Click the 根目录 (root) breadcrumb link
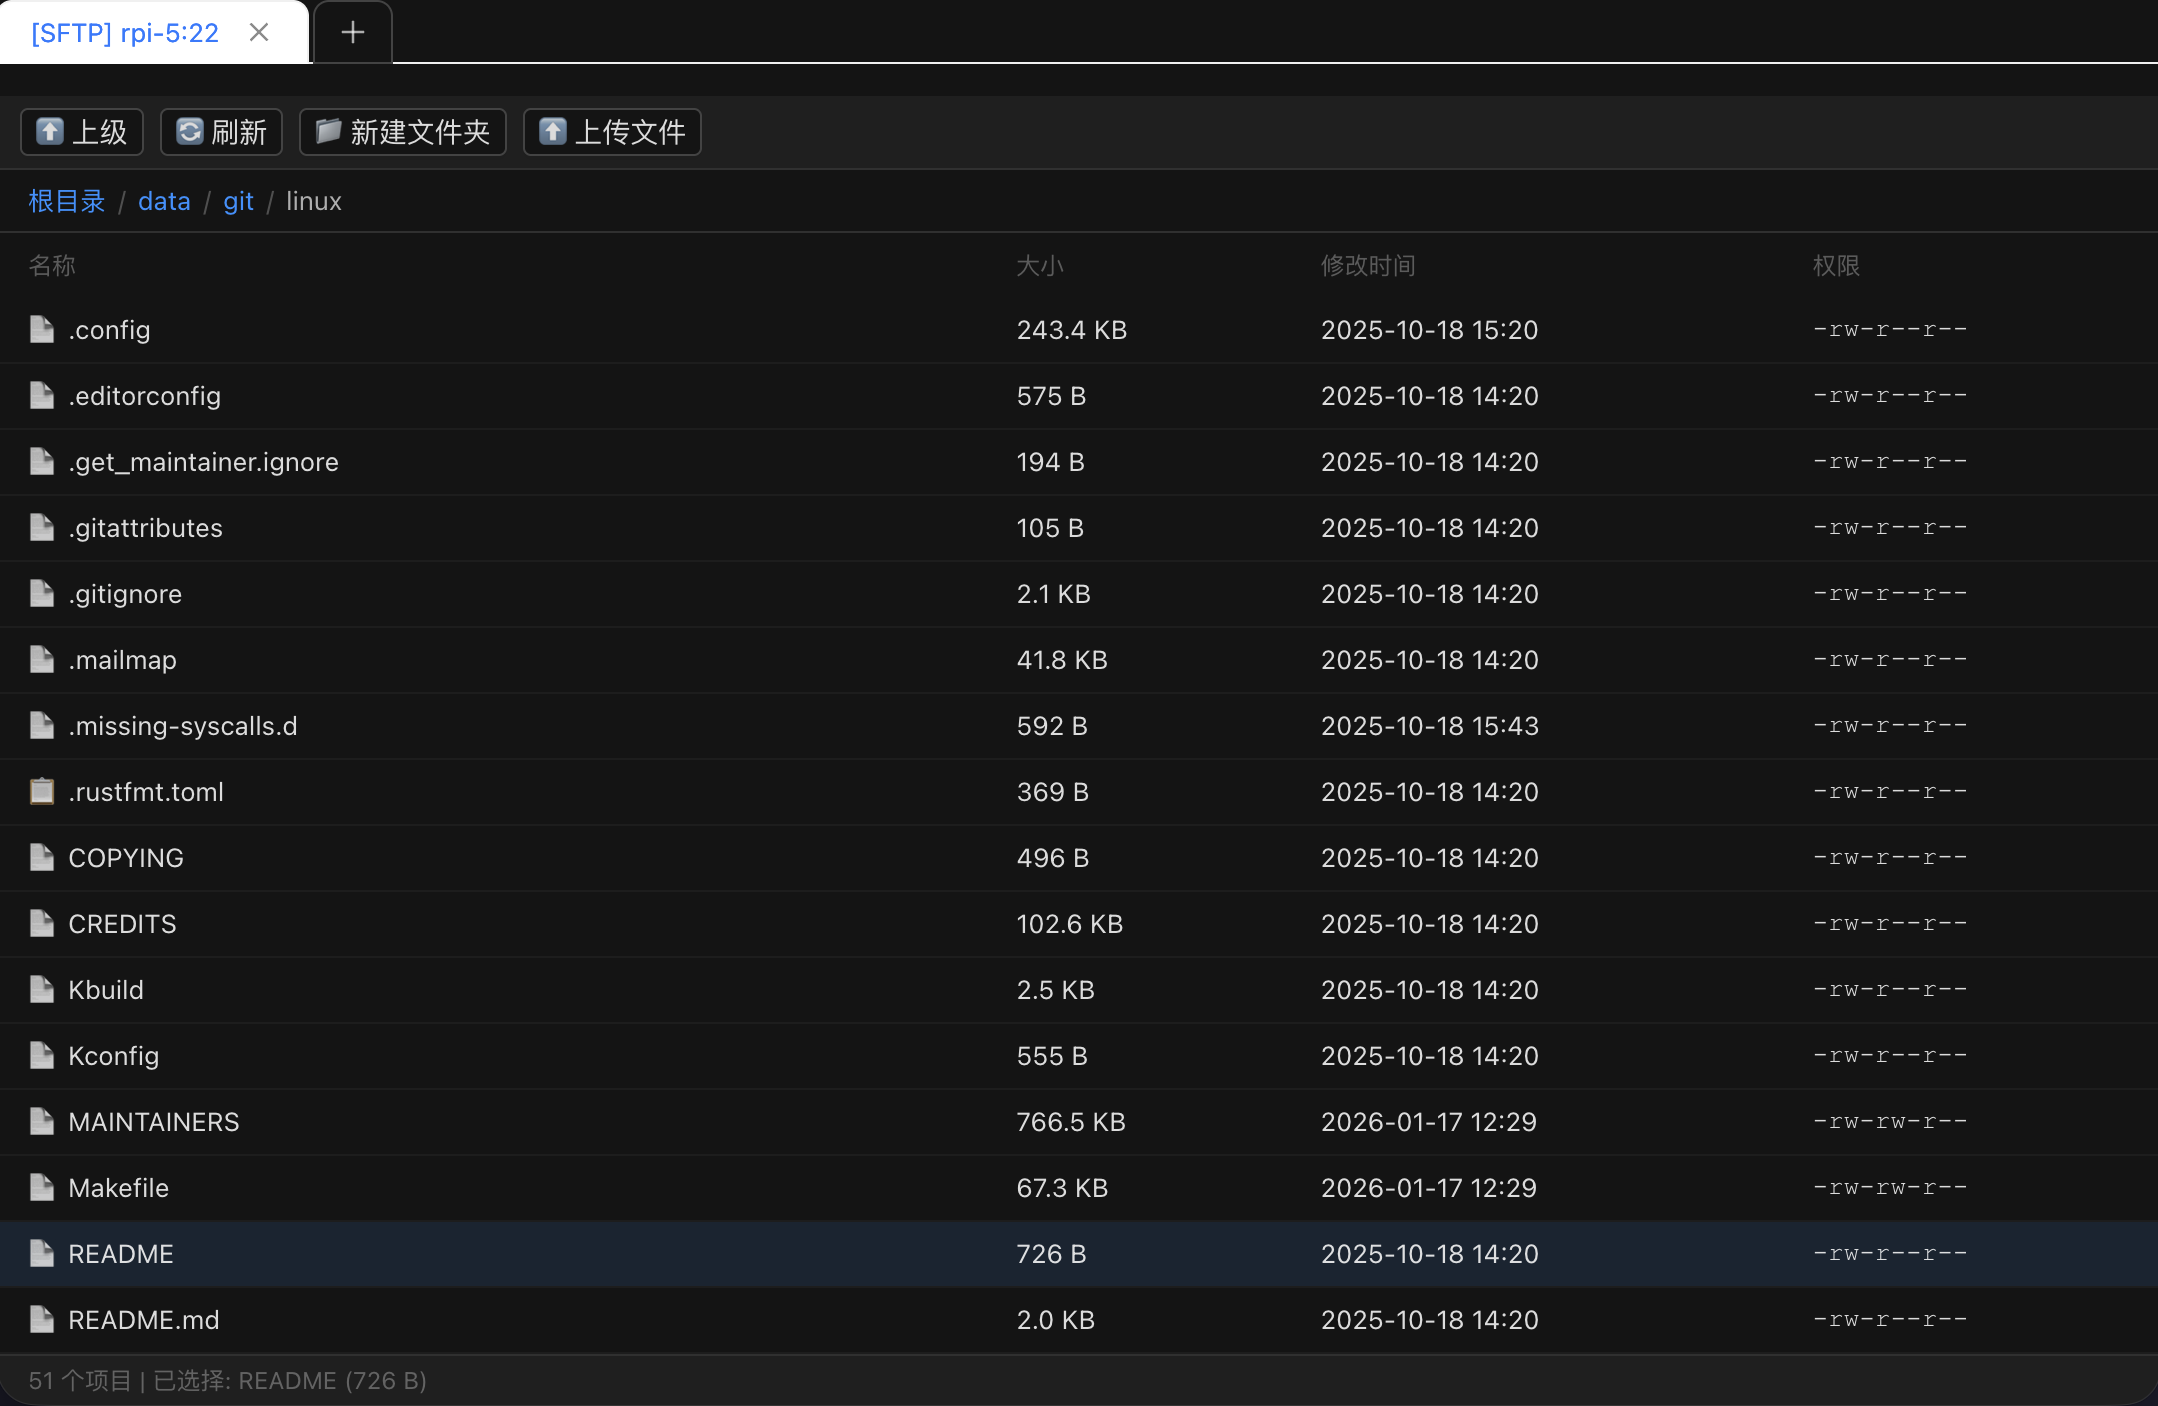Screen dimensions: 2158x1406 [x=66, y=201]
